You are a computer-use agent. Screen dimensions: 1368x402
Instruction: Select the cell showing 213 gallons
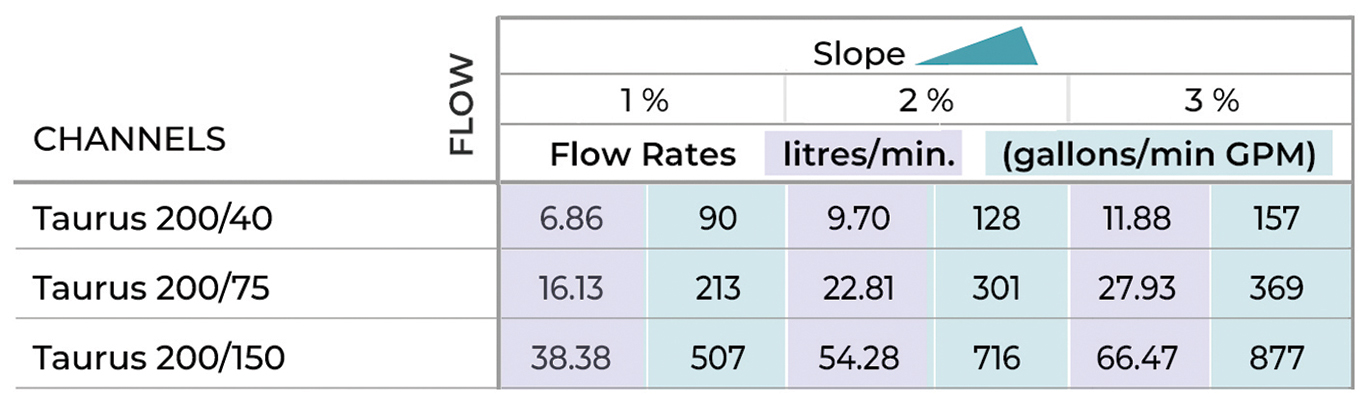[716, 288]
